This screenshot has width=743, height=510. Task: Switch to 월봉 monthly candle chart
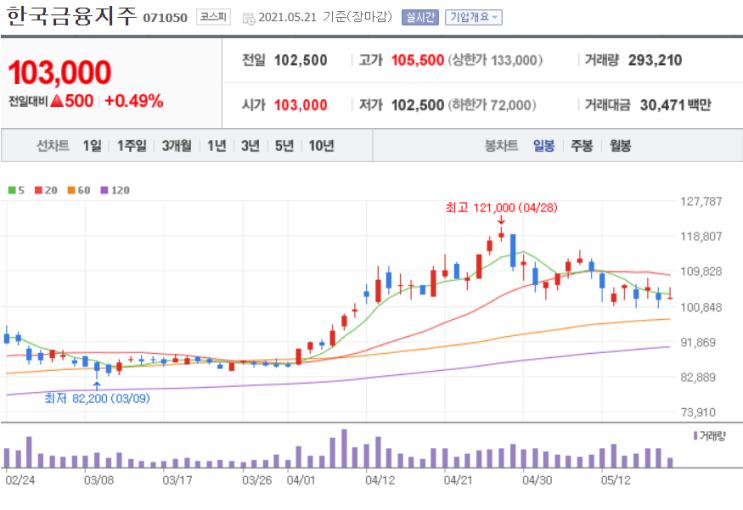[x=620, y=146]
